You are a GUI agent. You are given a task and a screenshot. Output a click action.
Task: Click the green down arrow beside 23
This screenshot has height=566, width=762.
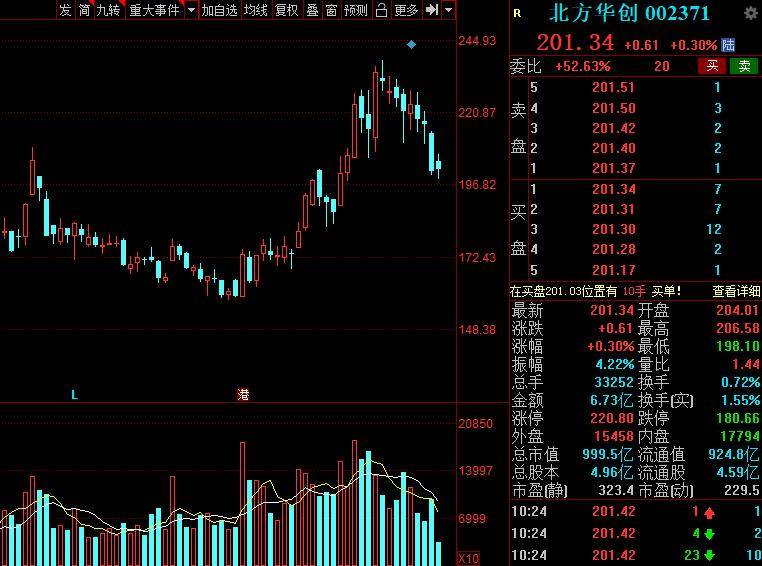(709, 555)
